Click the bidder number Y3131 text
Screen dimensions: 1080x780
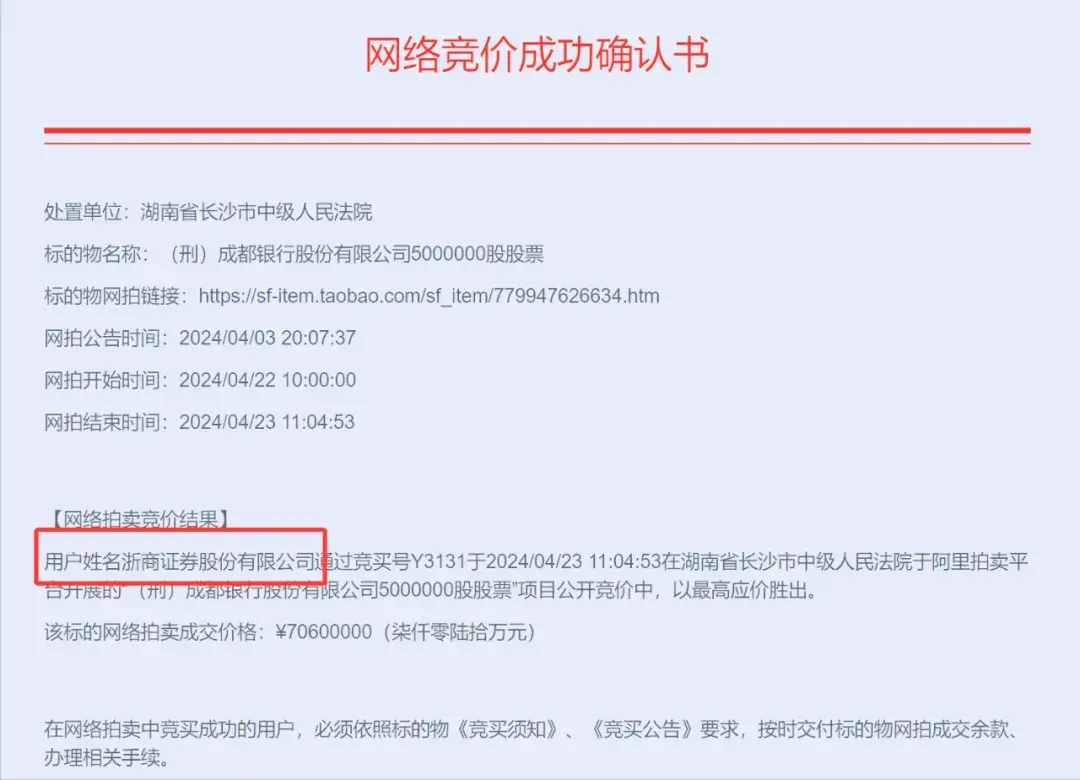click(439, 562)
